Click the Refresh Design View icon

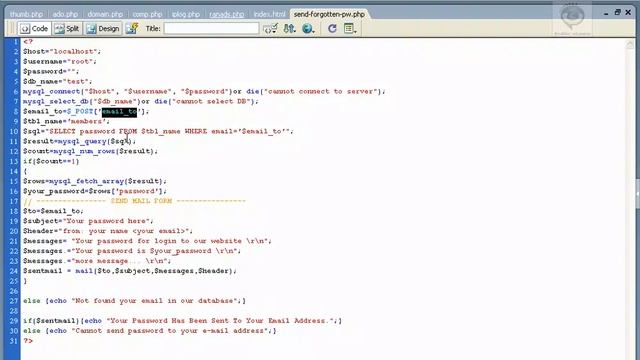[332, 29]
